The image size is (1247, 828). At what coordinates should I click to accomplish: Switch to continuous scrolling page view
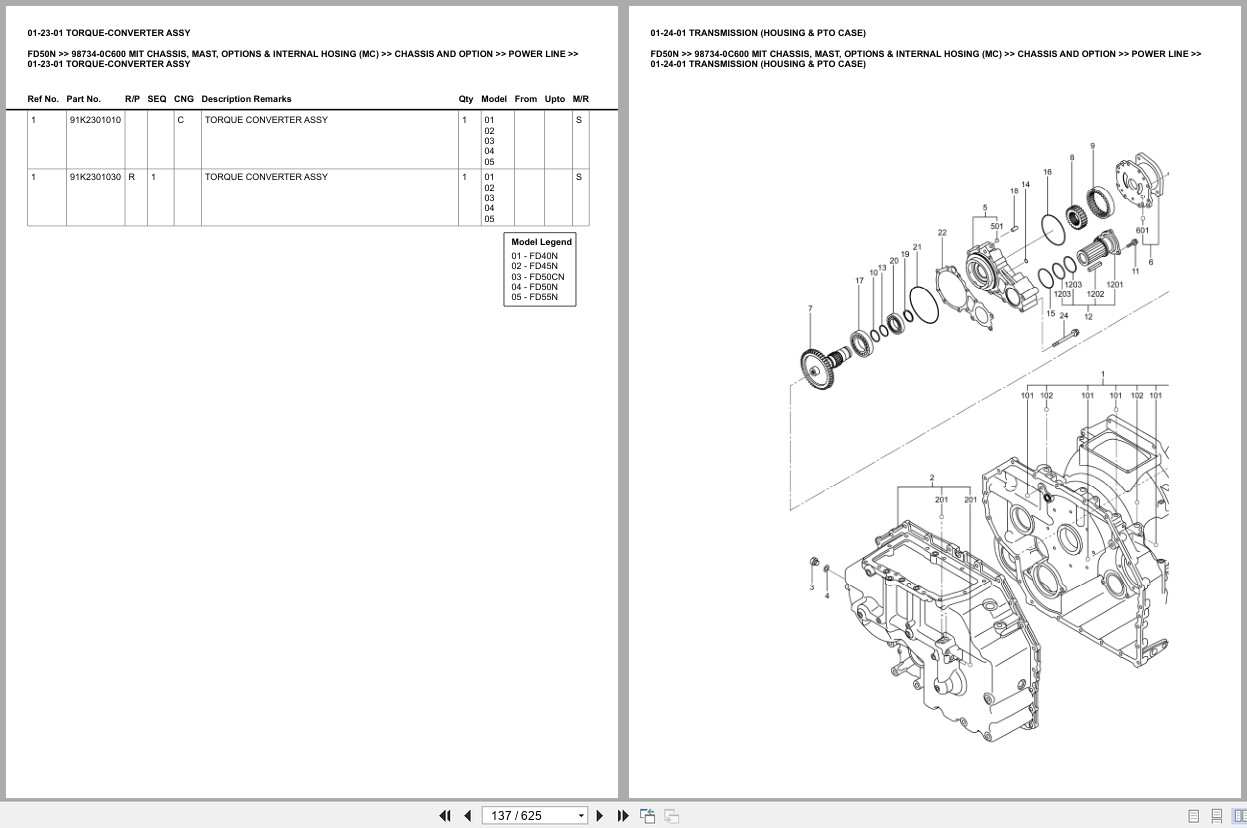pyautogui.click(x=1217, y=816)
